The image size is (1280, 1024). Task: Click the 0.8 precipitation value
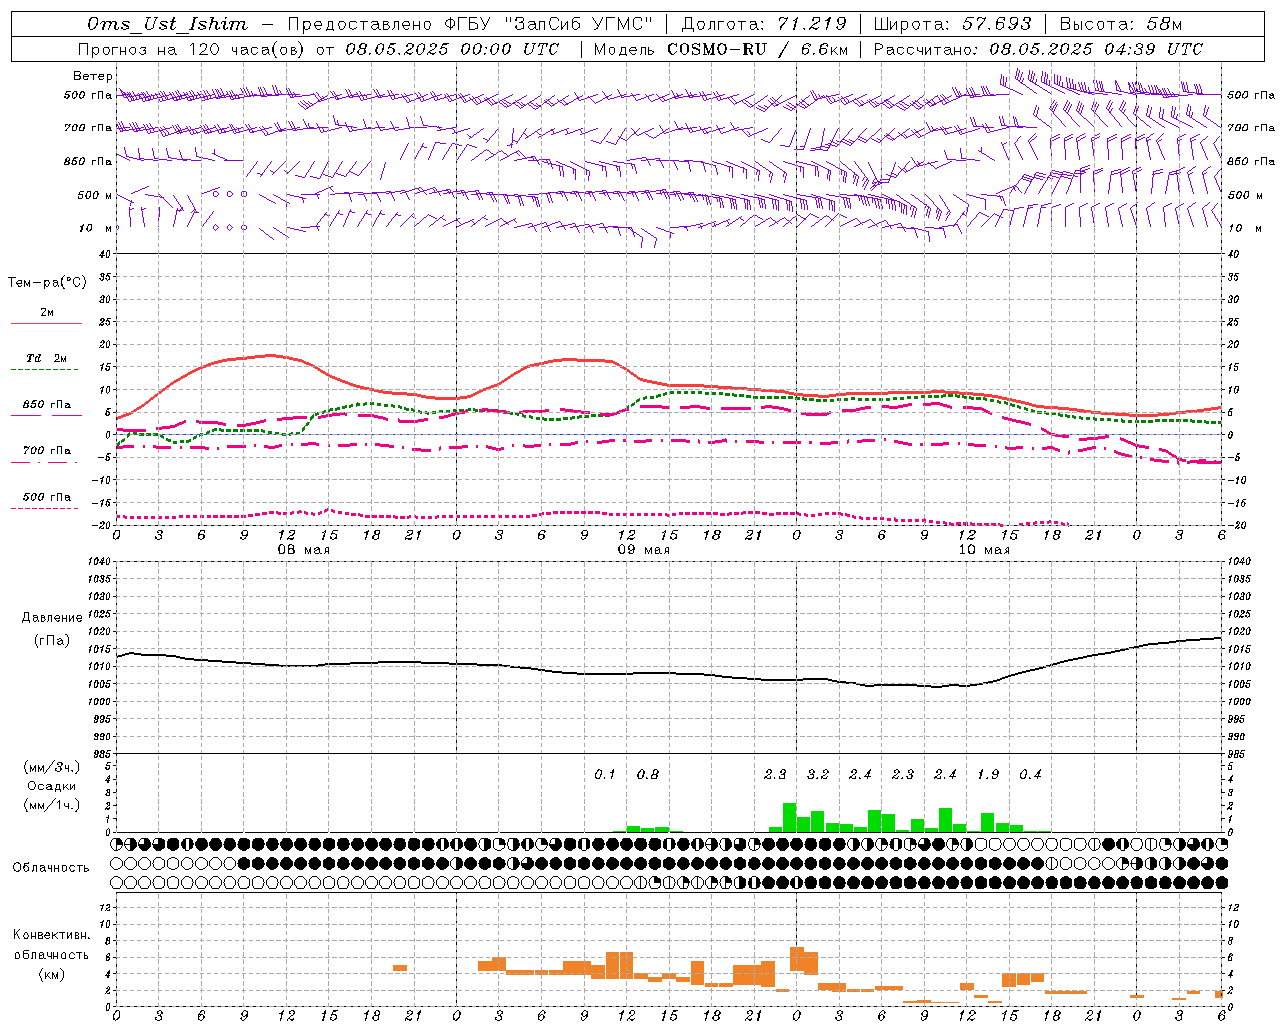[647, 774]
